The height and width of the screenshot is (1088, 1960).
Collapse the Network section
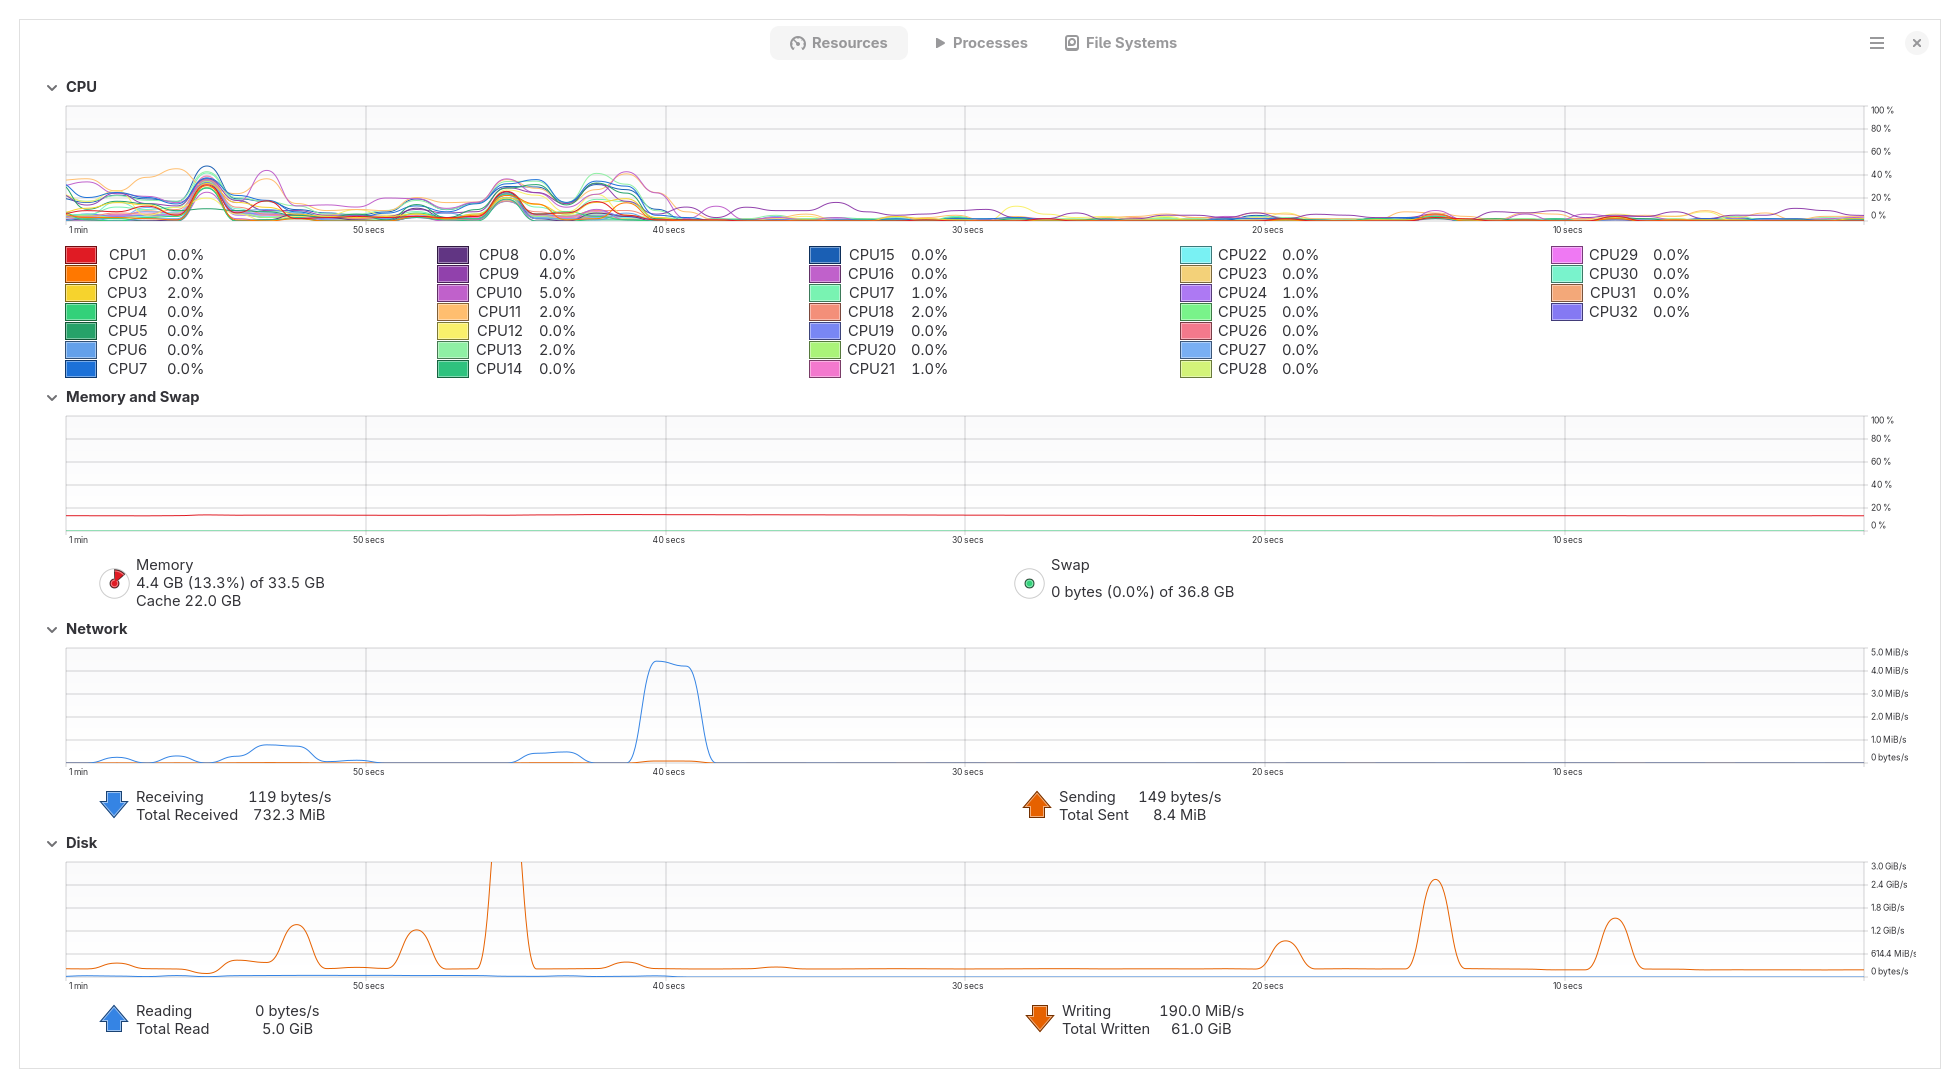[52, 629]
